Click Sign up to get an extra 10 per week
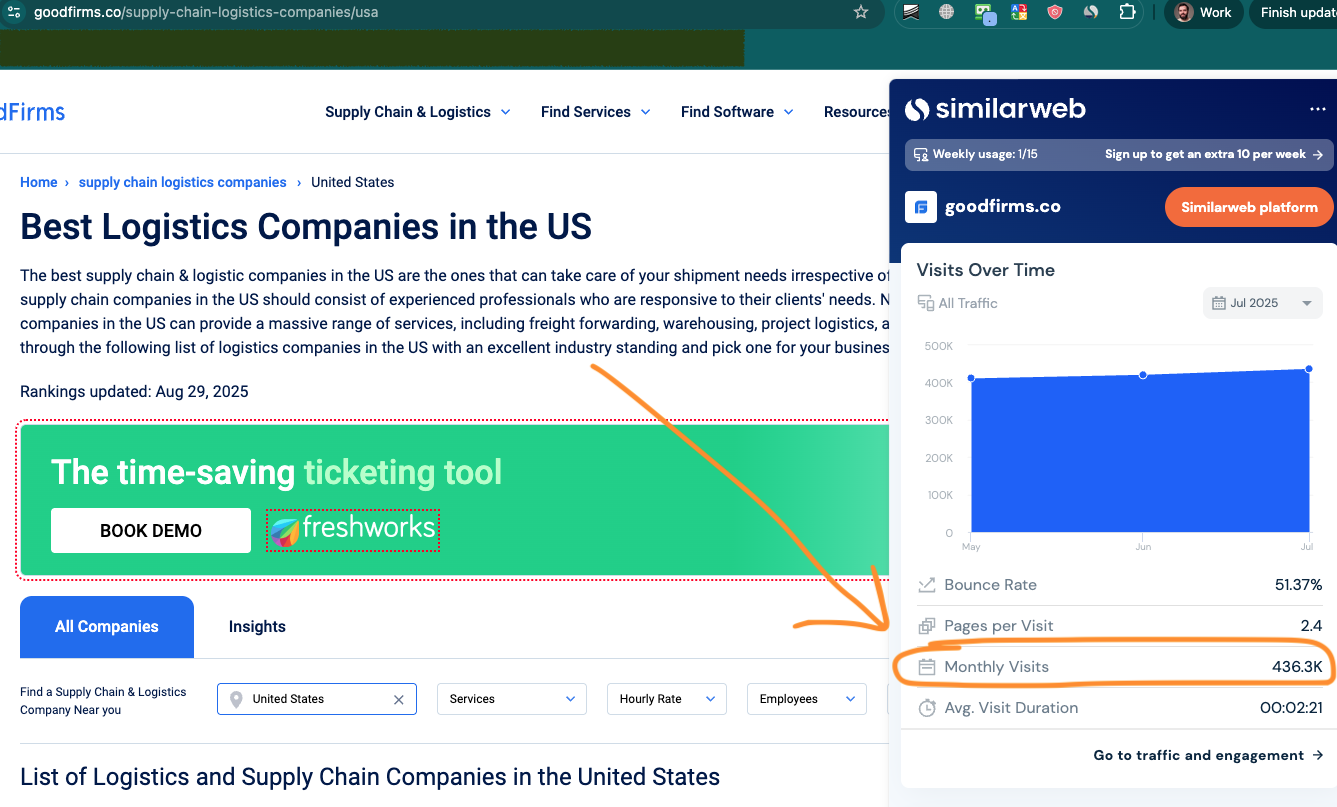Viewport: 1337px width, 807px height. (x=1214, y=155)
